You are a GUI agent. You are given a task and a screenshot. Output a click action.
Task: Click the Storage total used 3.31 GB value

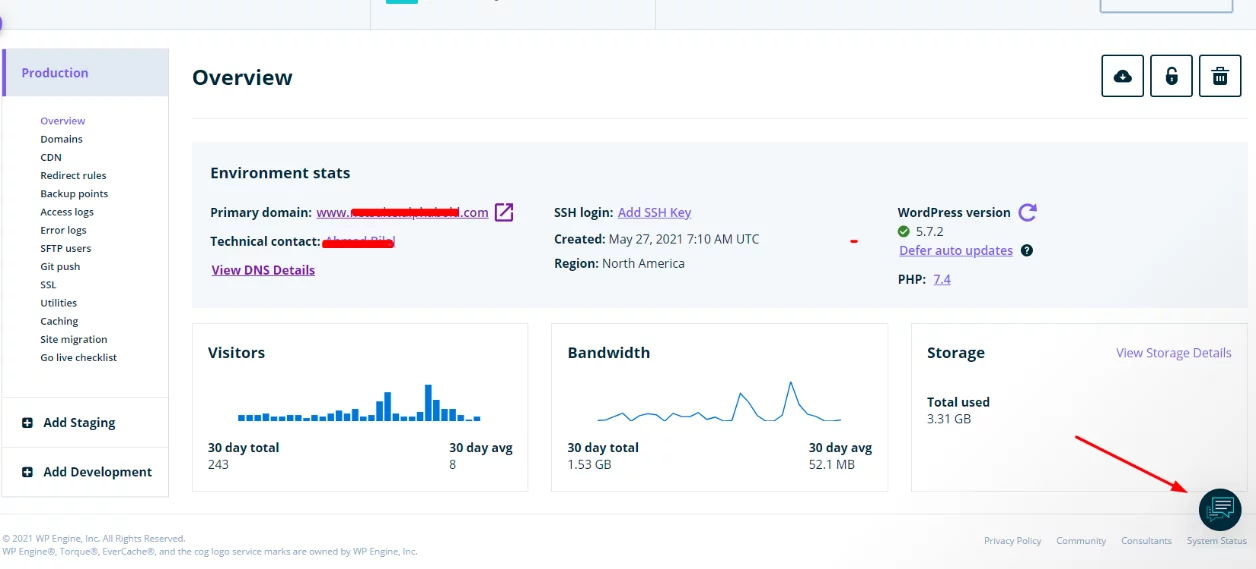[x=949, y=419]
